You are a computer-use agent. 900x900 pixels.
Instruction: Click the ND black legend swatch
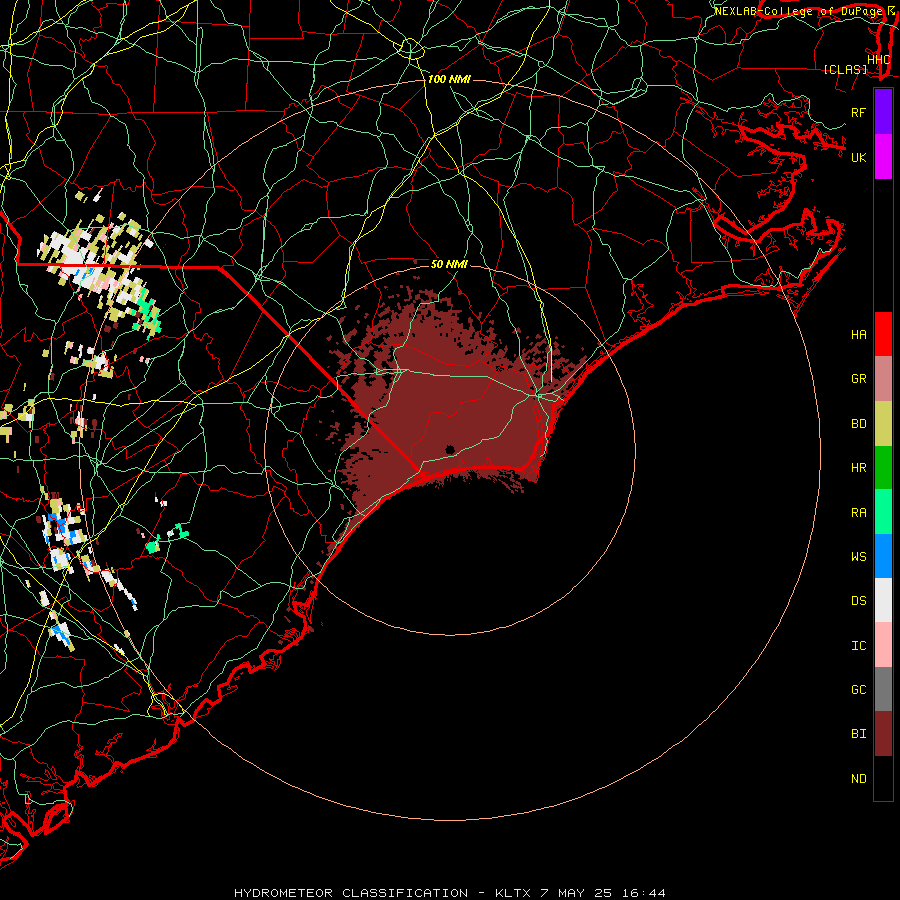pyautogui.click(x=883, y=778)
